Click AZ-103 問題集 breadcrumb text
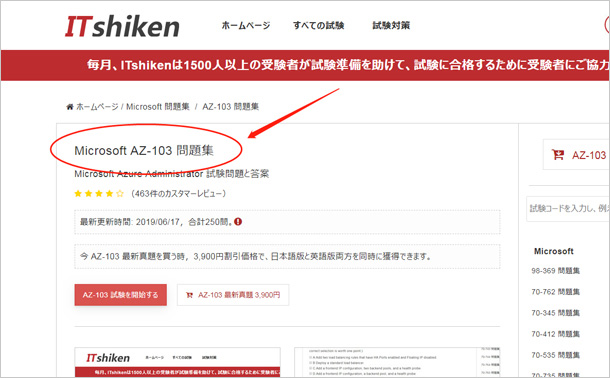The image size is (610, 378). (230, 107)
